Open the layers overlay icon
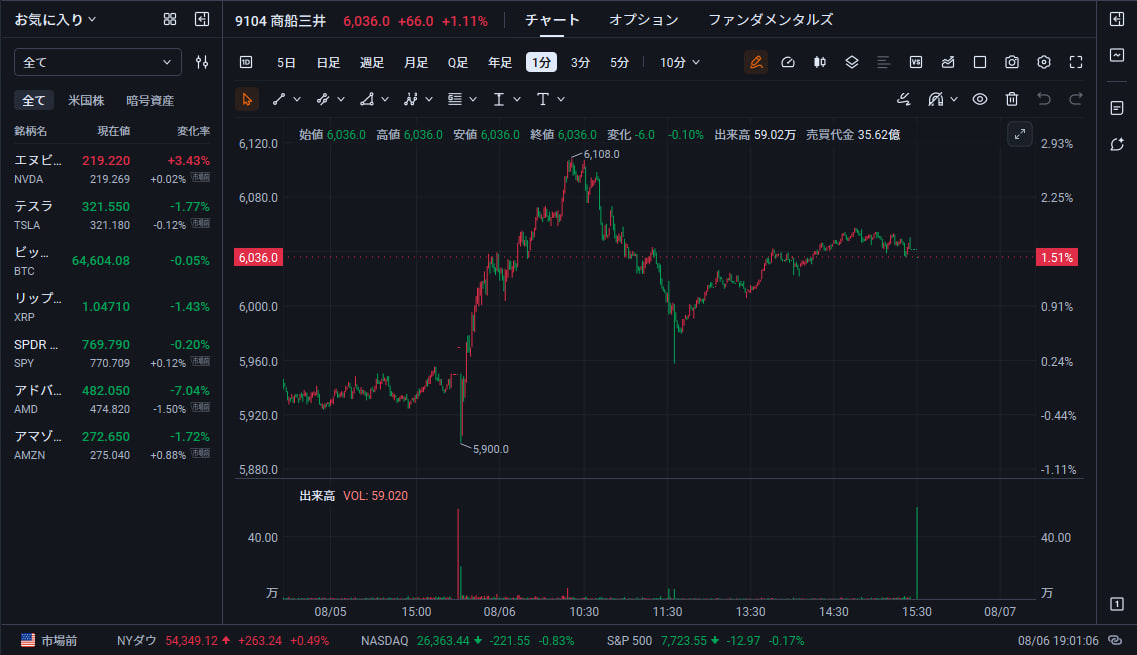Viewport: 1137px width, 655px height. (x=851, y=62)
